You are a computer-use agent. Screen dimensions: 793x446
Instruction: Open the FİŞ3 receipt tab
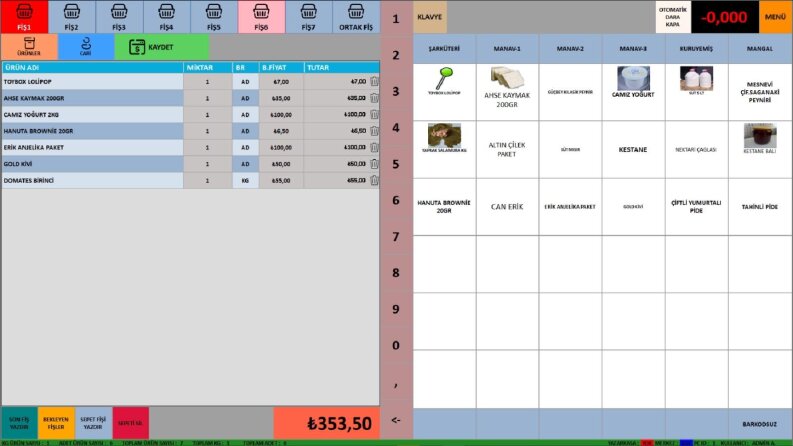click(119, 17)
